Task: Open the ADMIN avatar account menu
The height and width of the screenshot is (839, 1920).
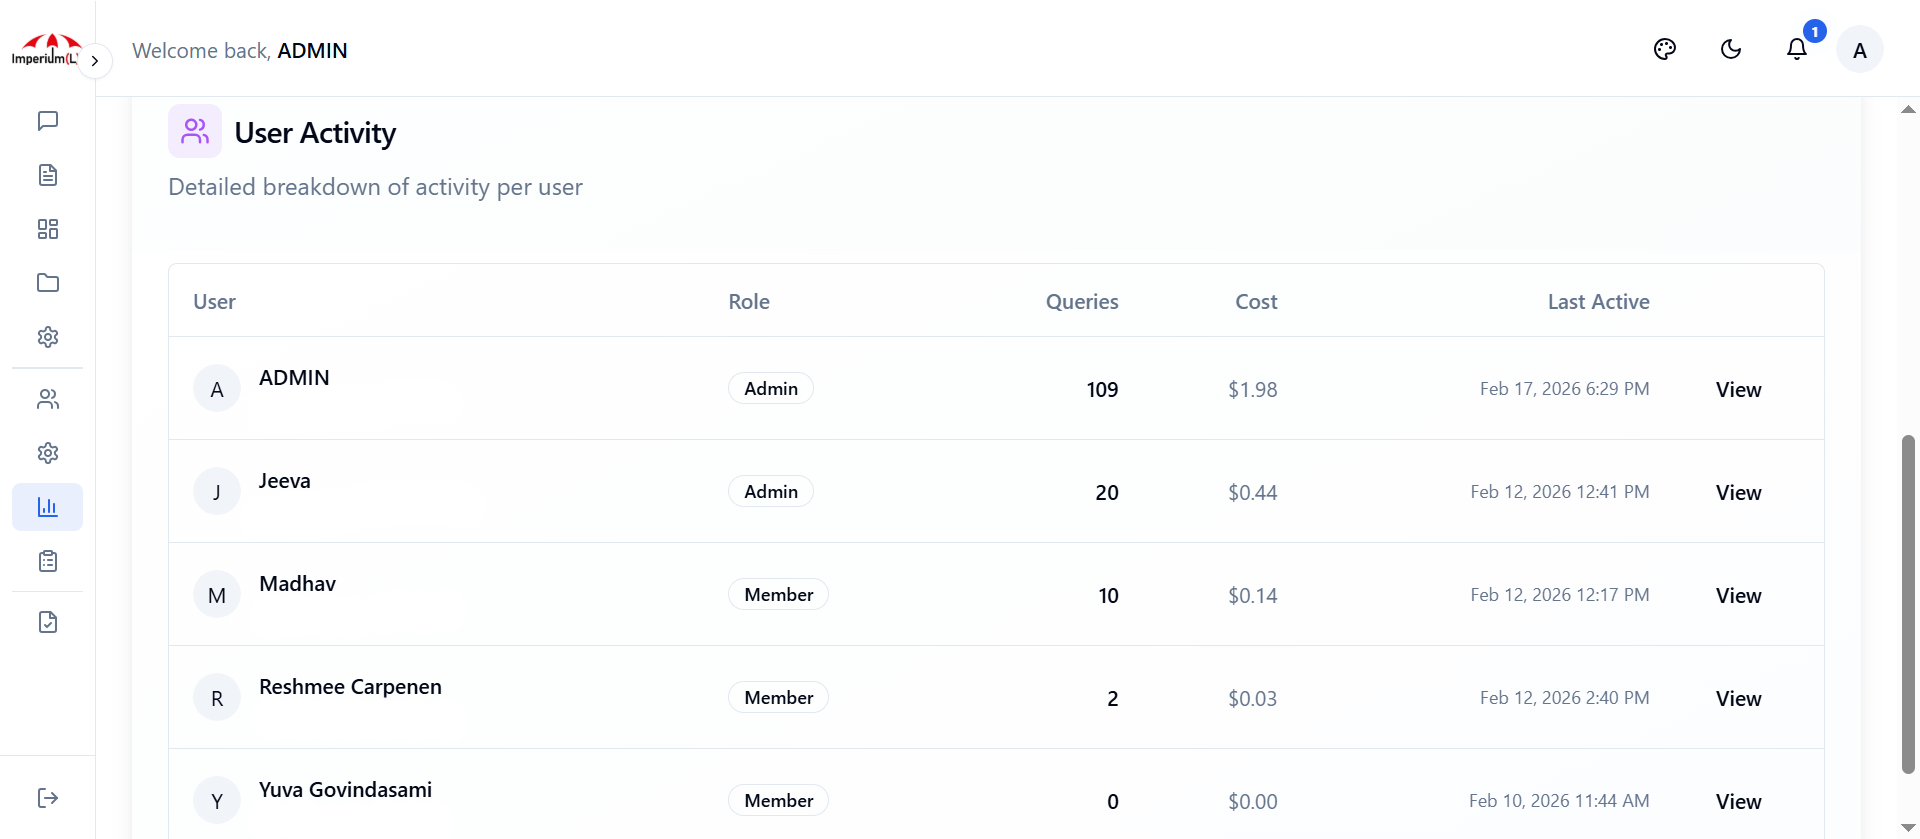Action: coord(1860,49)
